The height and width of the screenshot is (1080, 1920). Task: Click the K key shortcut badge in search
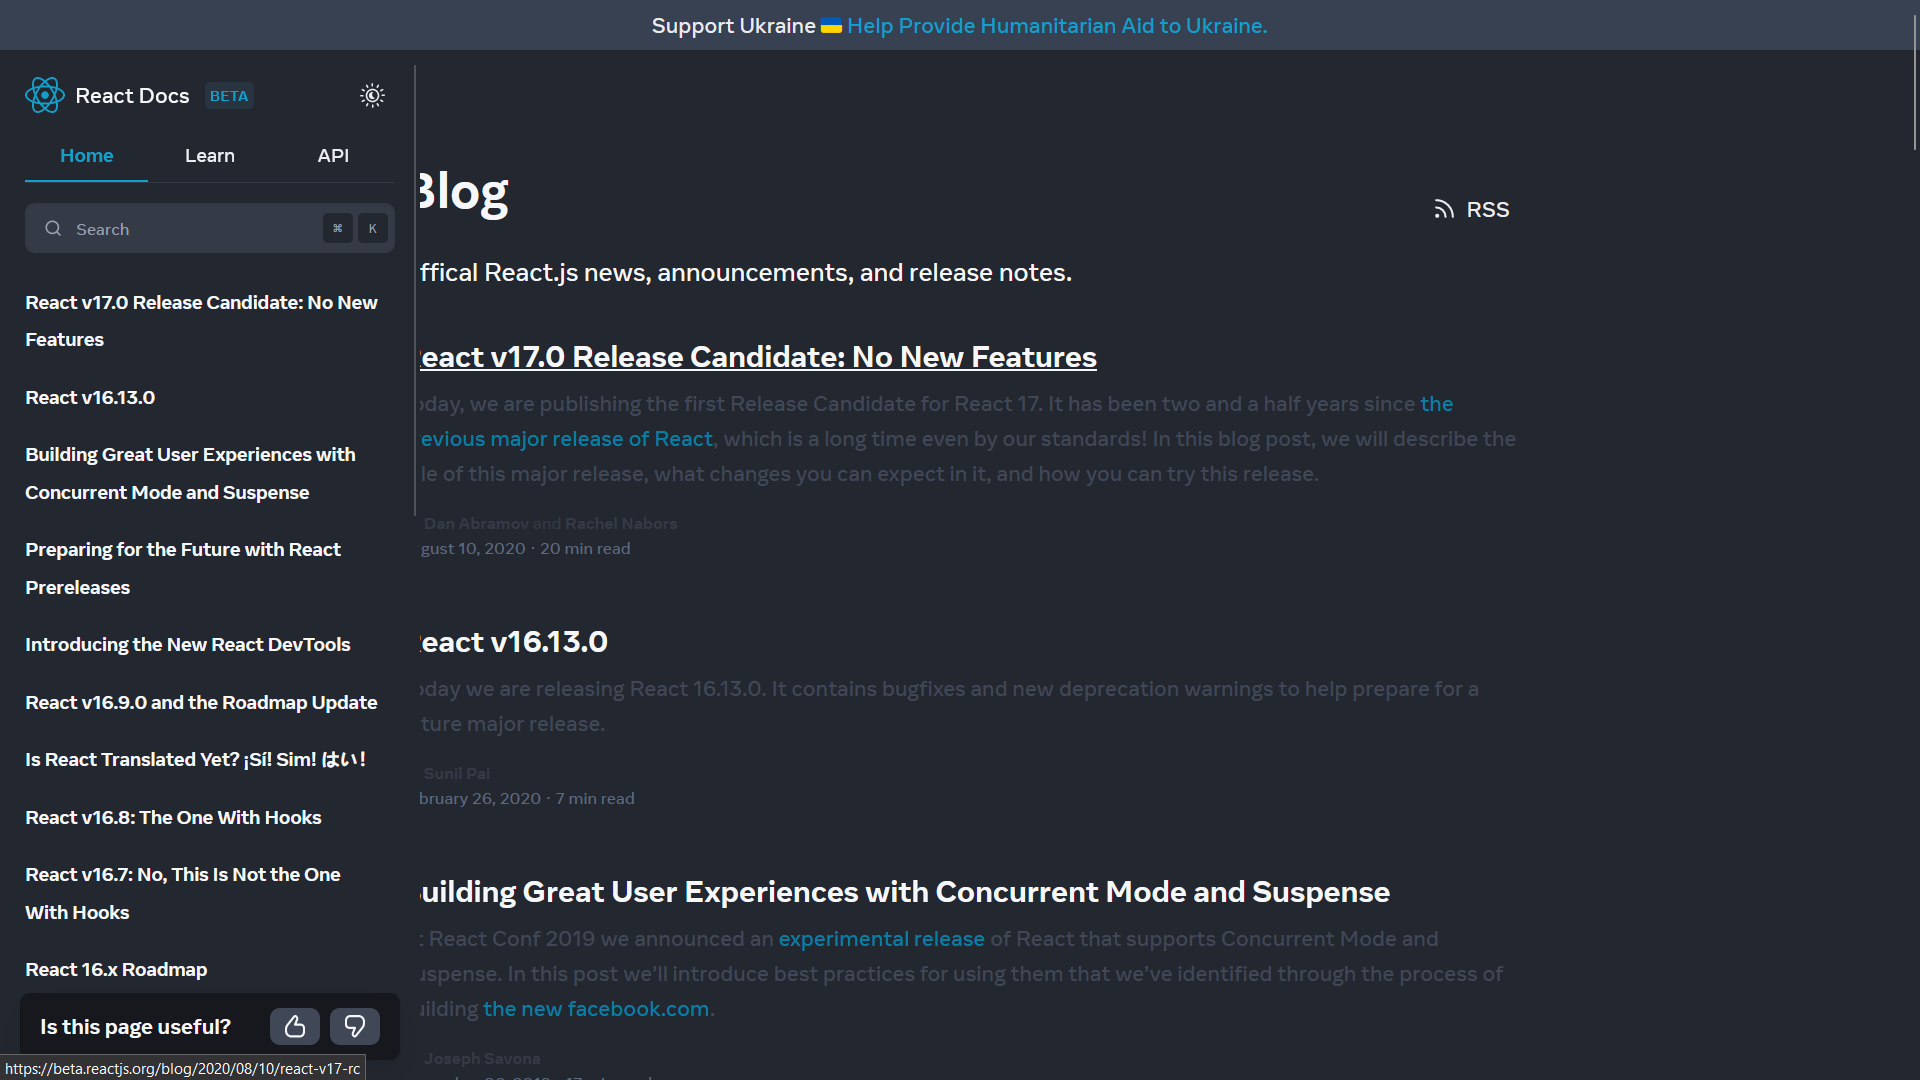pyautogui.click(x=373, y=228)
